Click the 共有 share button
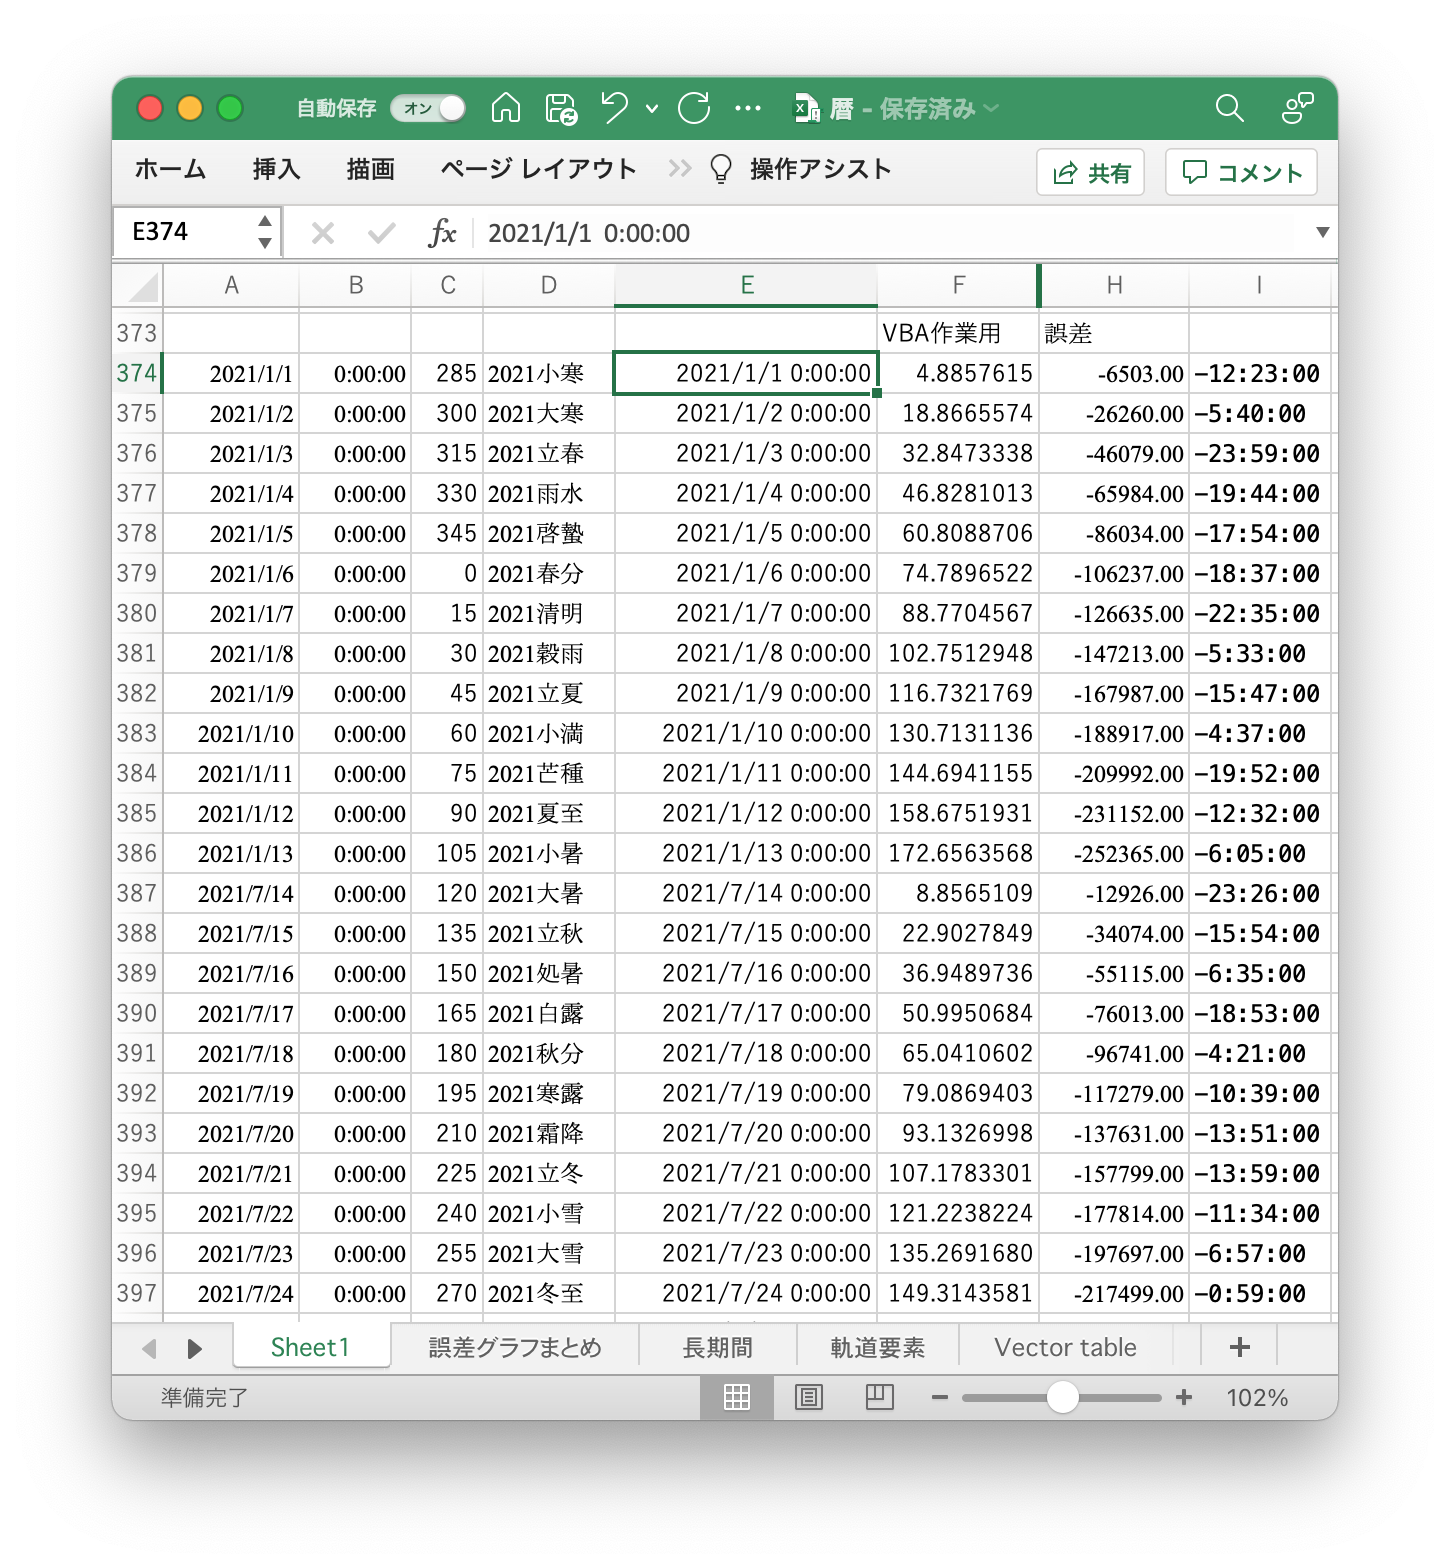Image resolution: width=1450 pixels, height=1568 pixels. 1091,173
